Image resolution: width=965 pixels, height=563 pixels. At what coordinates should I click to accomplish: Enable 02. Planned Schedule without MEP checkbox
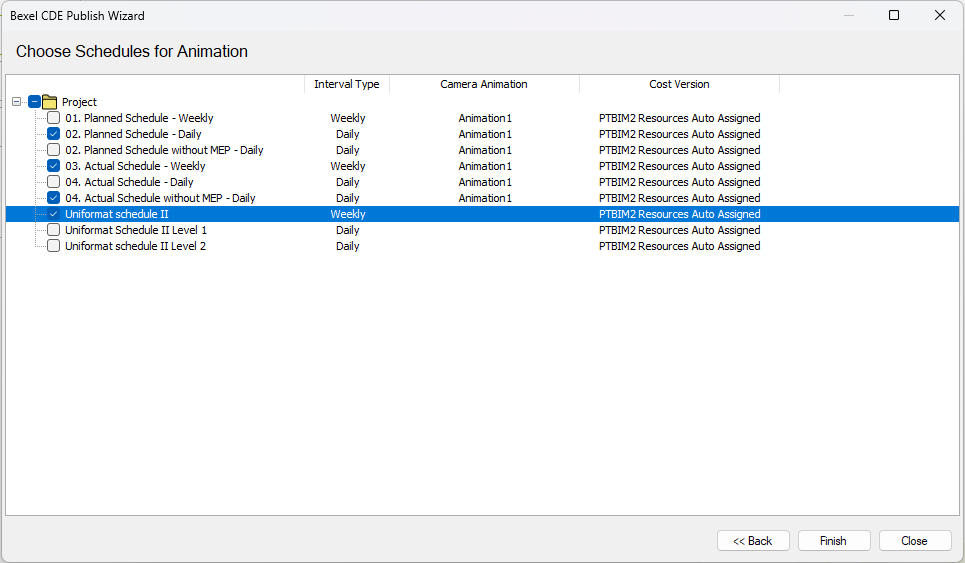pos(54,150)
